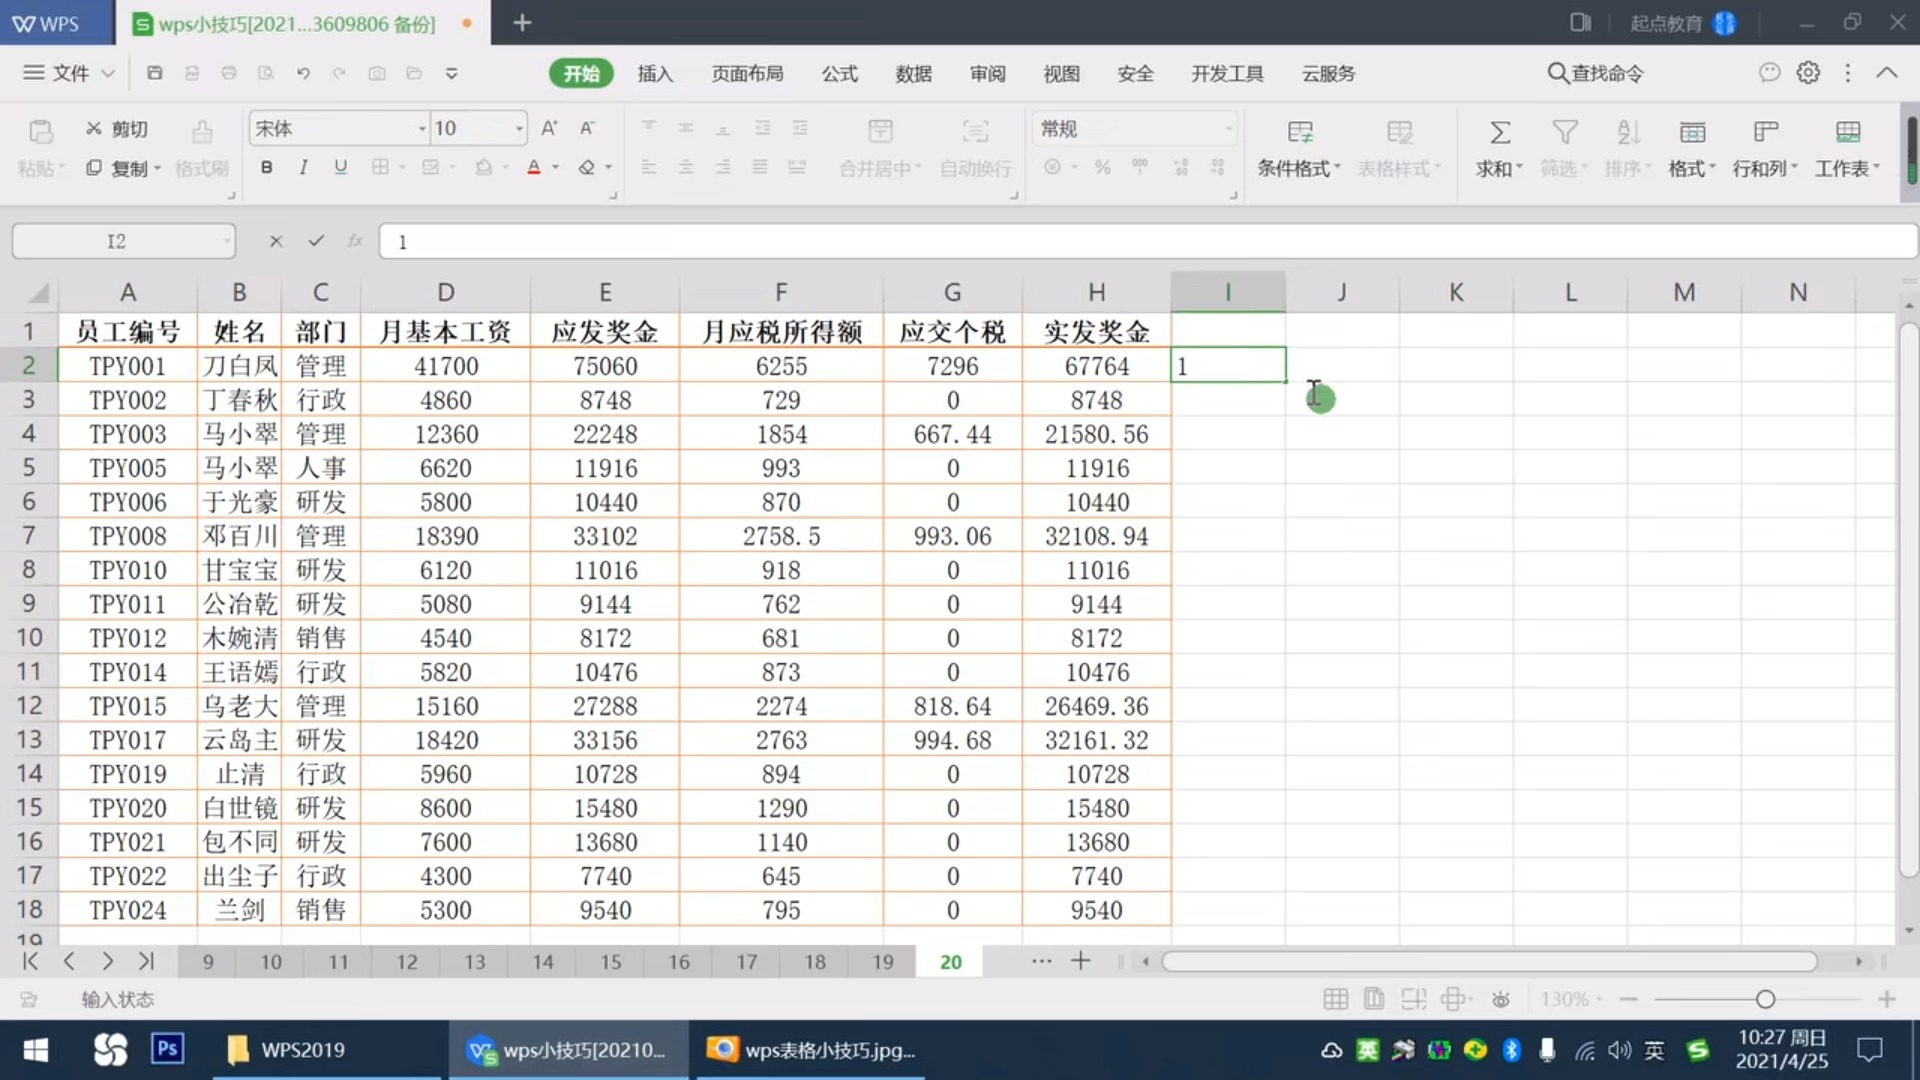Cancel cell entry with the X button

(x=276, y=241)
